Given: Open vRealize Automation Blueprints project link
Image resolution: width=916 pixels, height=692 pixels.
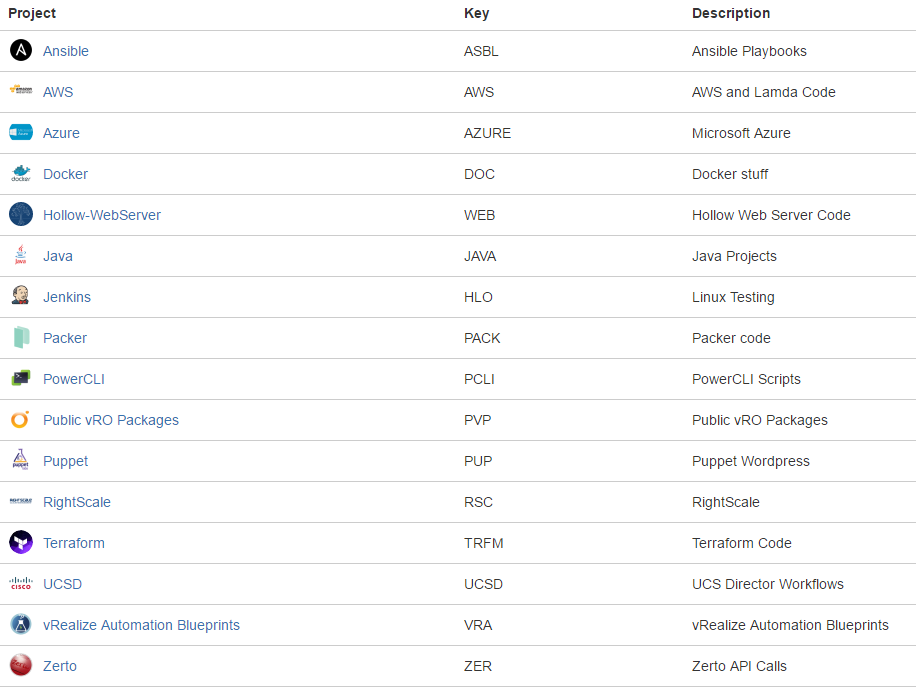Looking at the screenshot, I should 141,625.
